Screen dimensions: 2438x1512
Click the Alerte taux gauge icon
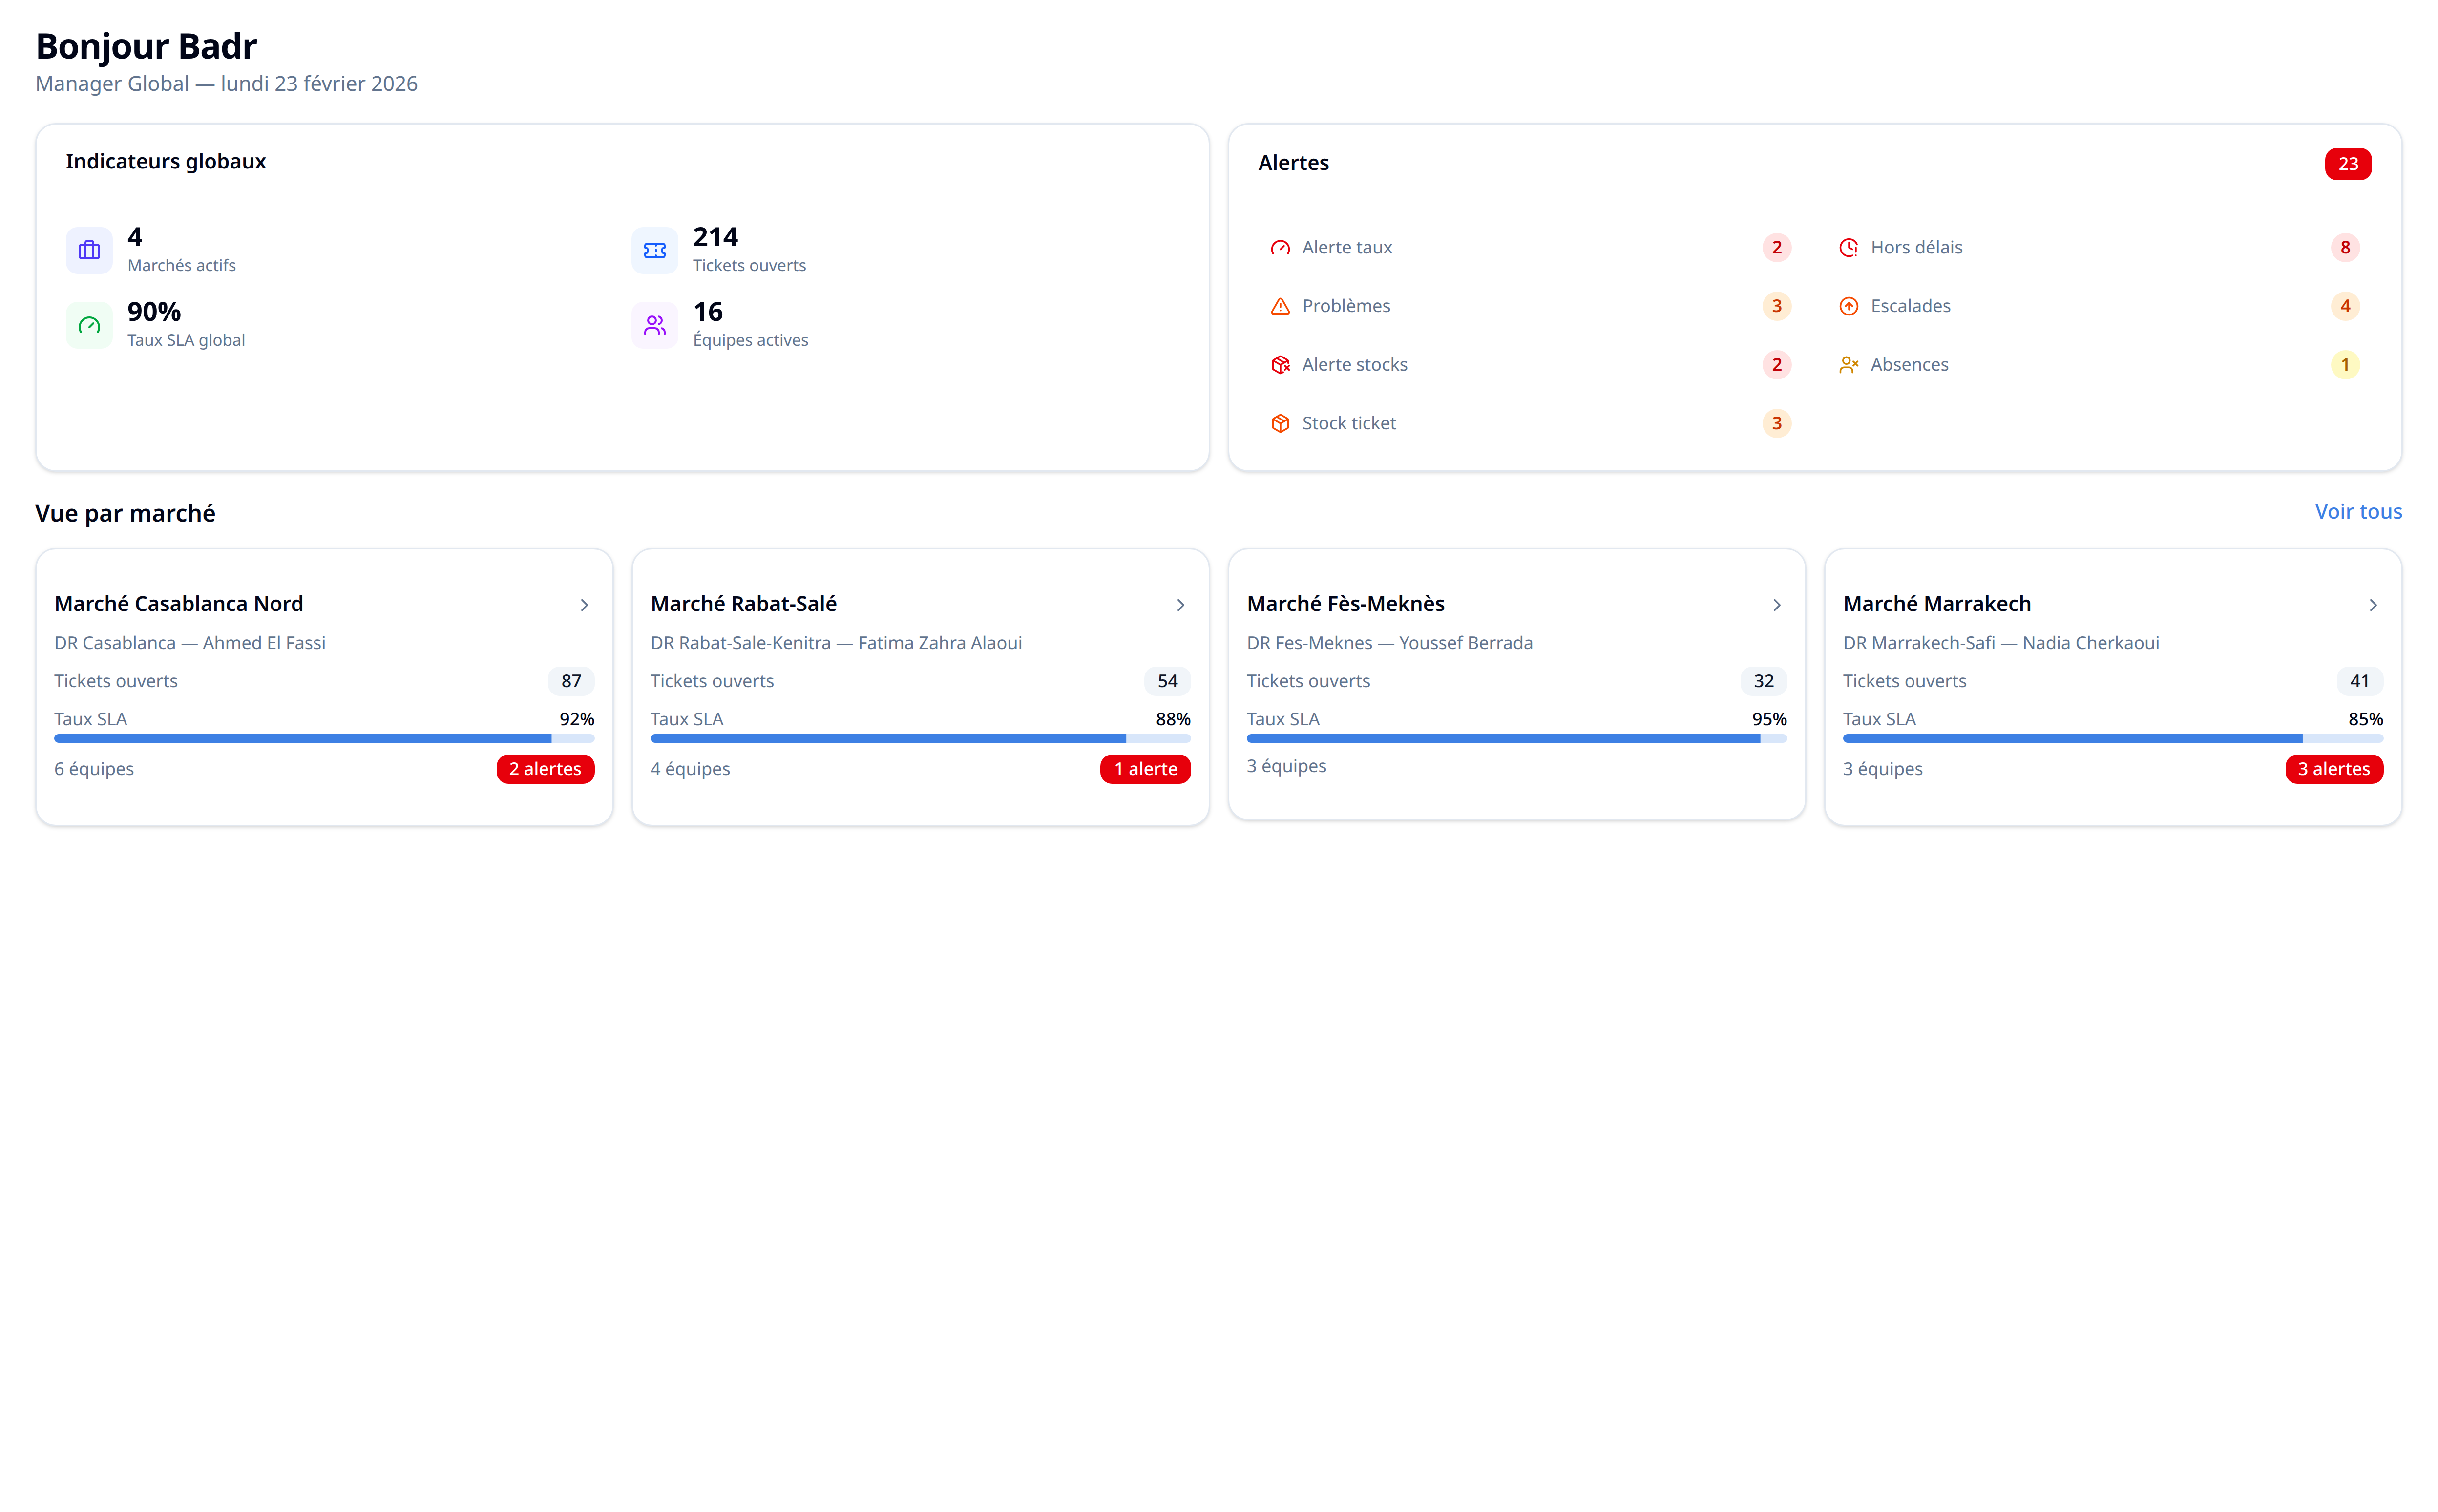tap(1280, 248)
